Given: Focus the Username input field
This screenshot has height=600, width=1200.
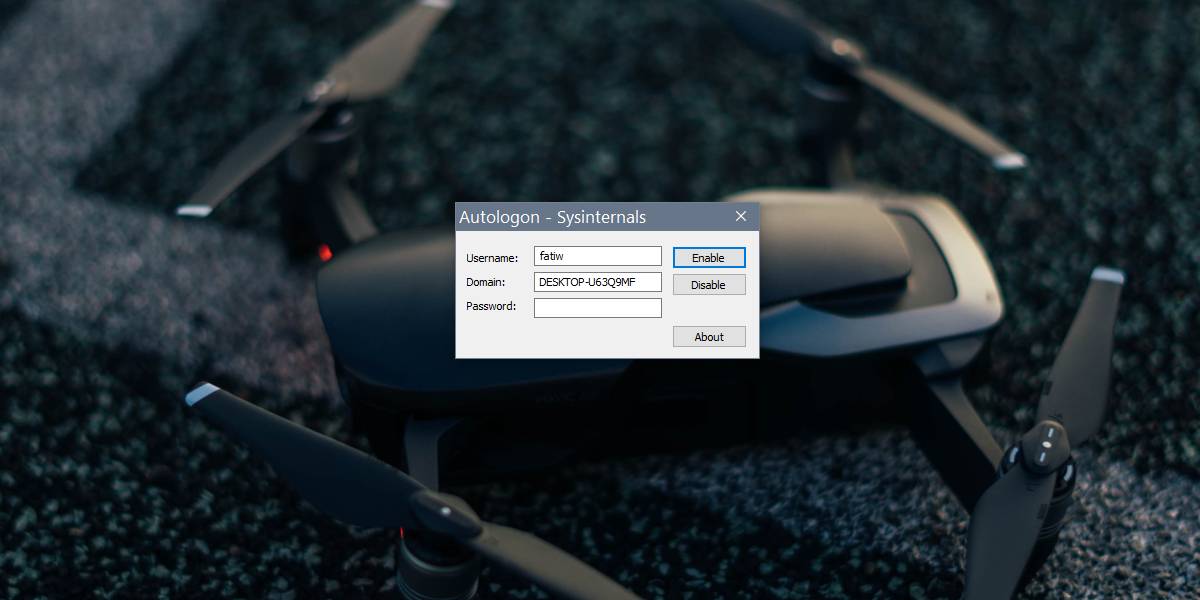Looking at the screenshot, I should [x=598, y=257].
